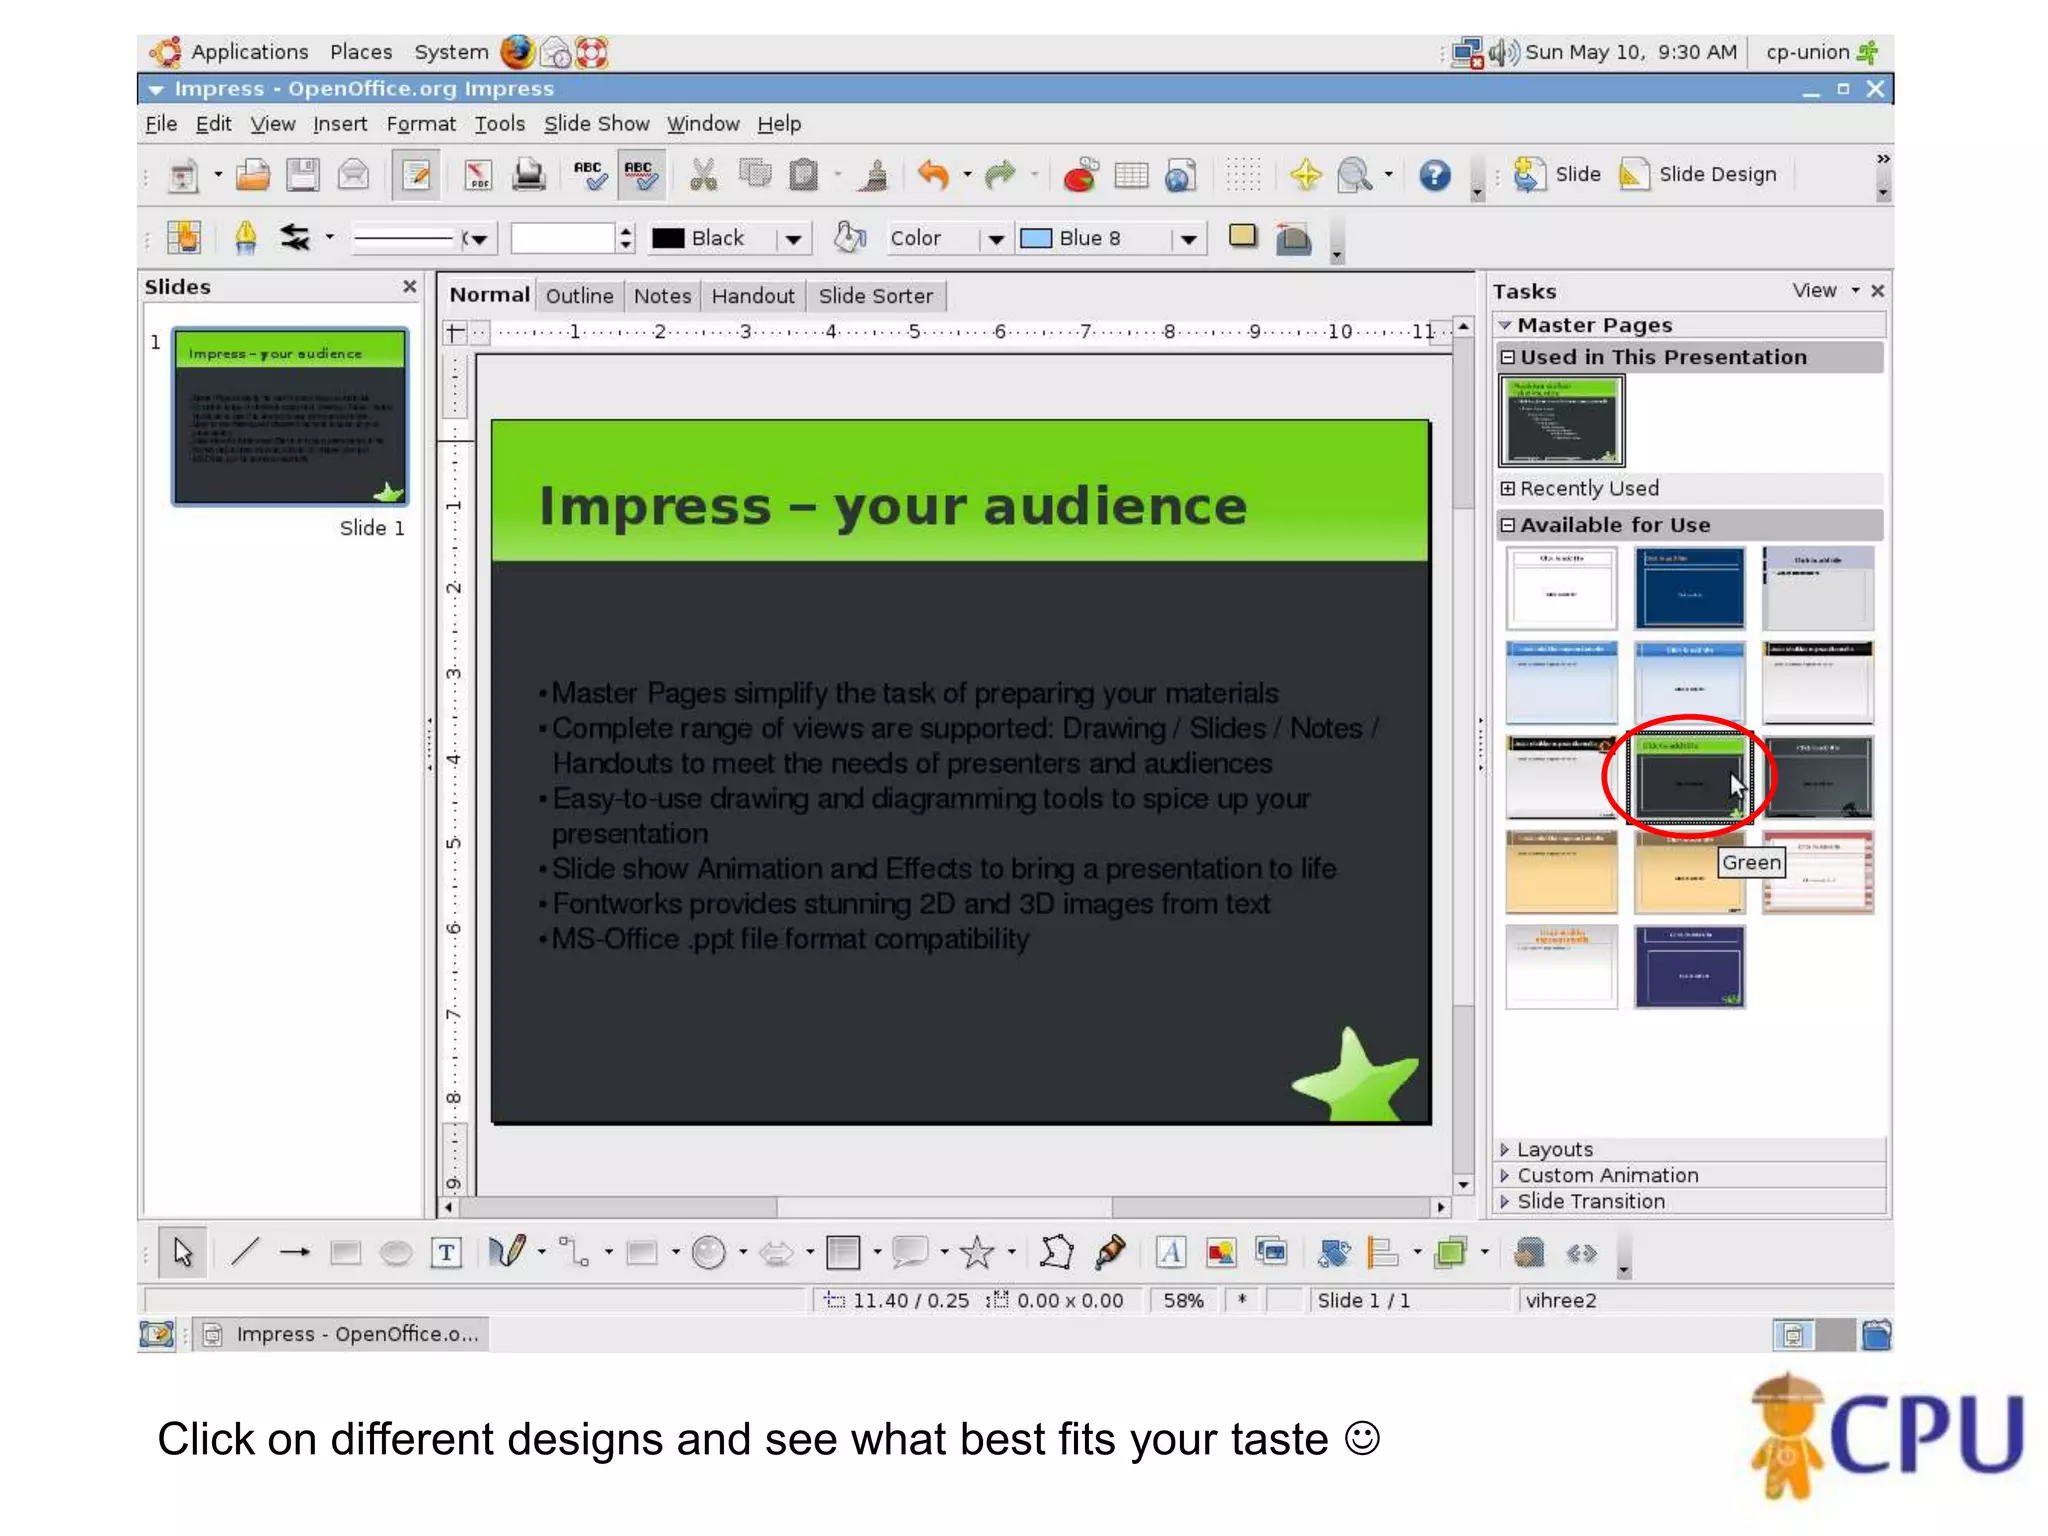
Task: Click the Cut scissors icon
Action: (704, 176)
